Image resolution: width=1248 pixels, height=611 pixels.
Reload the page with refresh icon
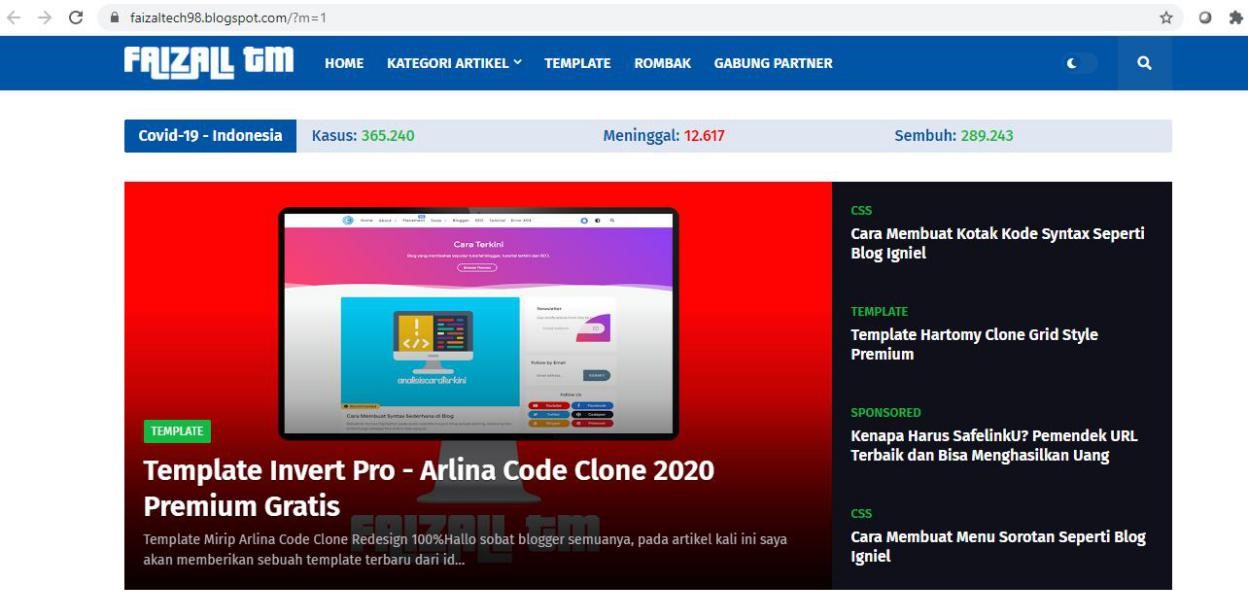(76, 17)
